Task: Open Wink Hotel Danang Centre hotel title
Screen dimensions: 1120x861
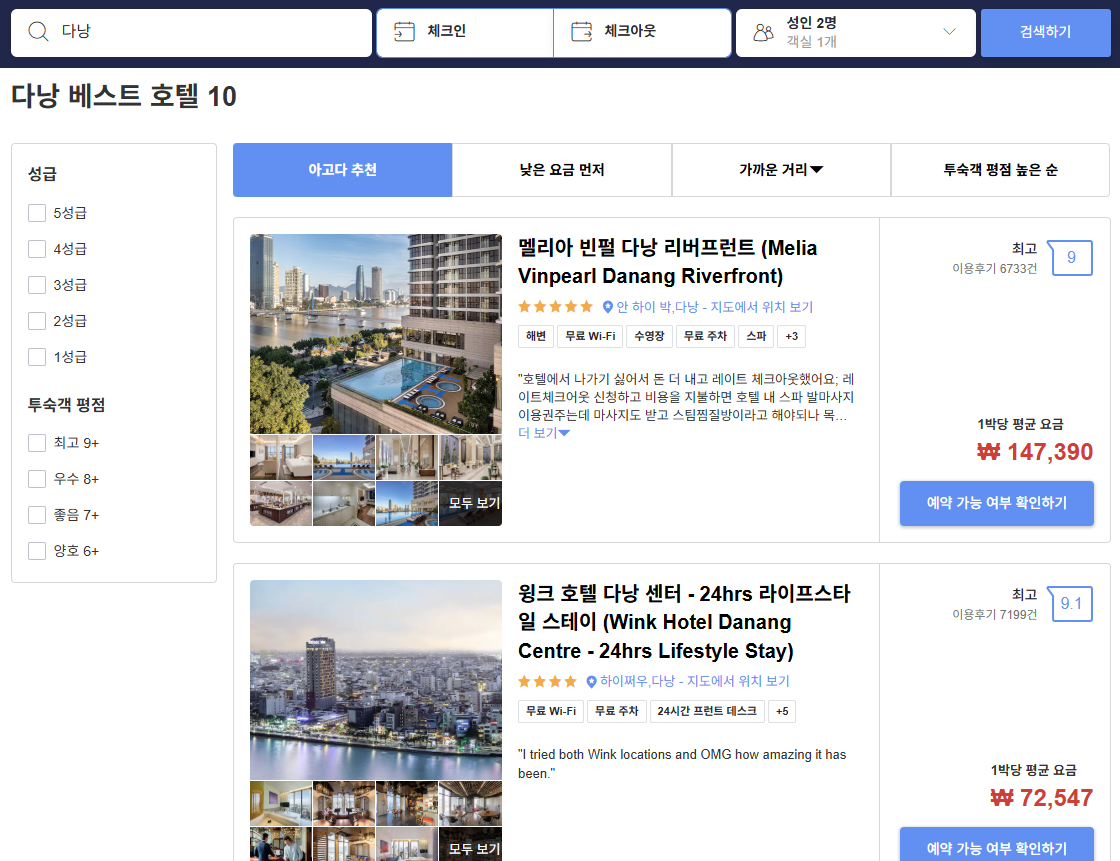Action: point(684,622)
